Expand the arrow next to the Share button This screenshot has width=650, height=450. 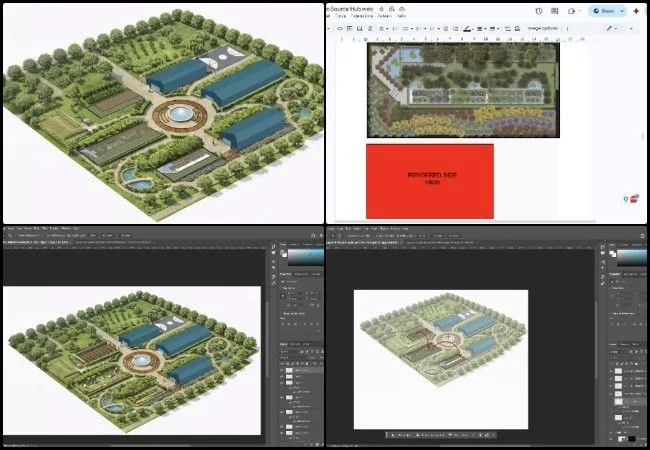(x=622, y=11)
